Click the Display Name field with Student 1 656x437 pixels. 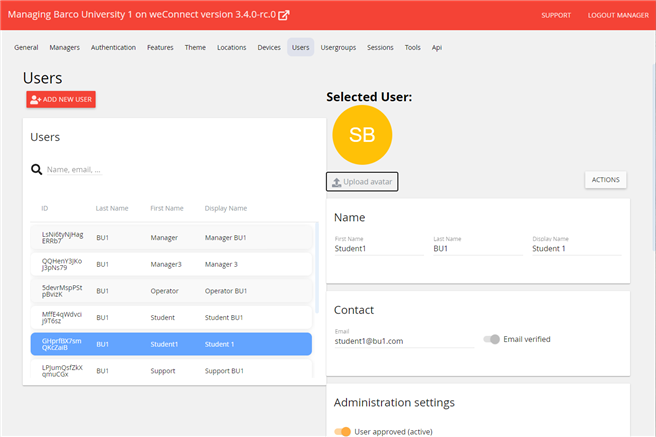pyautogui.click(x=575, y=249)
